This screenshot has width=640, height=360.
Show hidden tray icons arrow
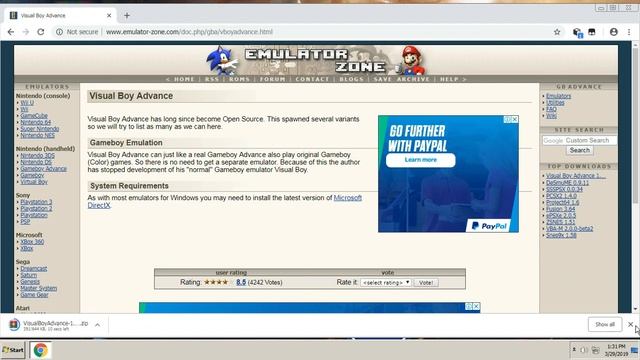[x=573, y=350]
